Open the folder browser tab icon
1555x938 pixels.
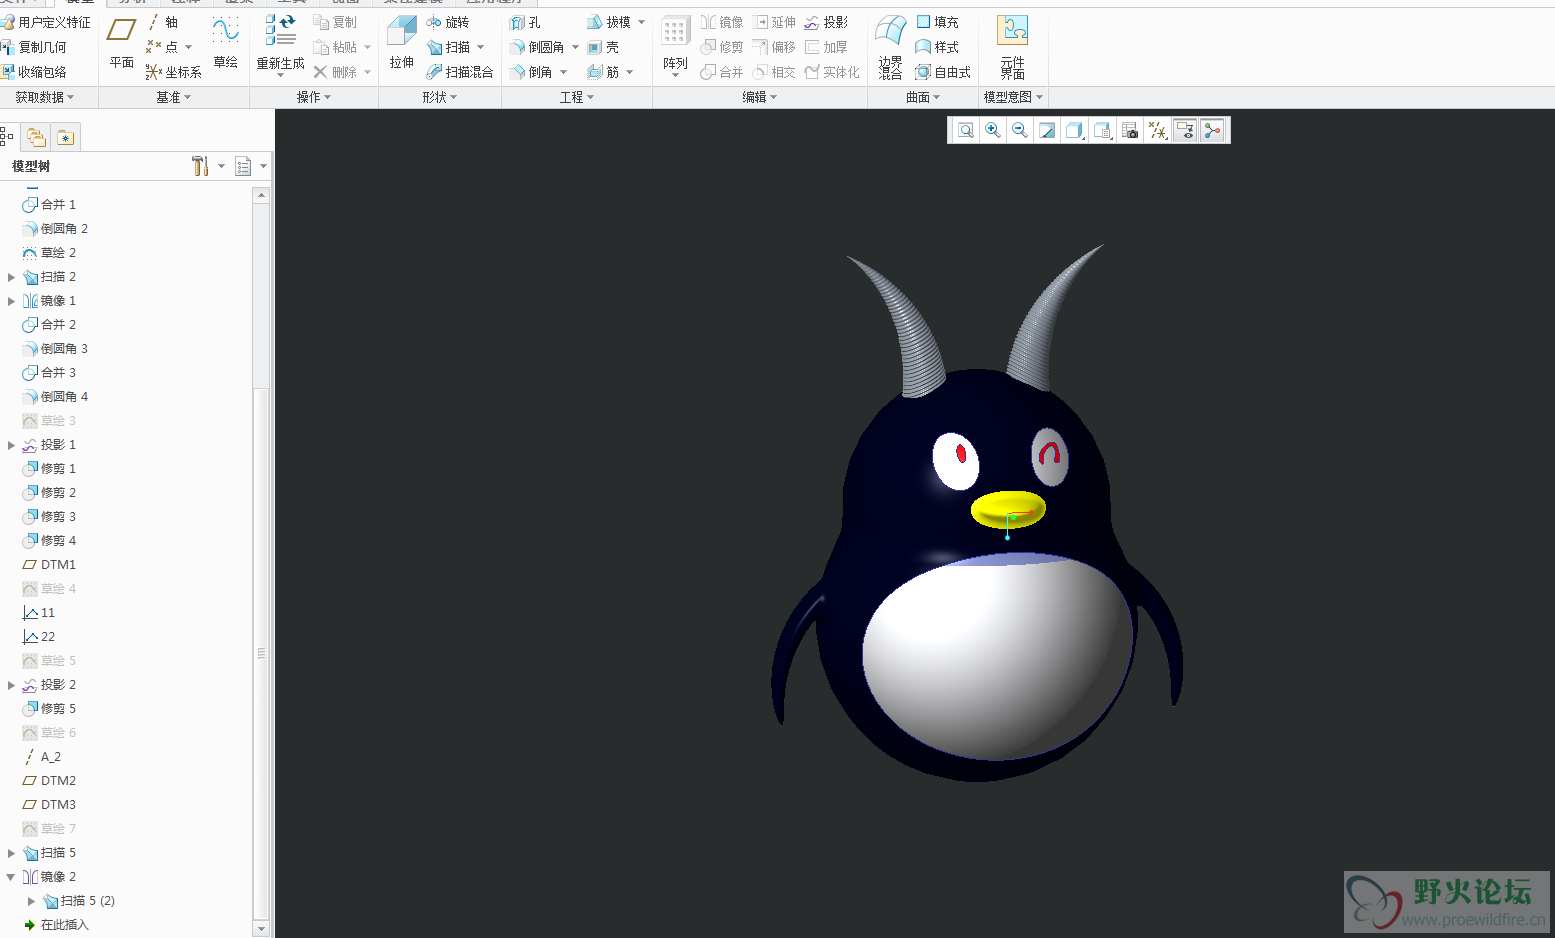click(x=37, y=137)
